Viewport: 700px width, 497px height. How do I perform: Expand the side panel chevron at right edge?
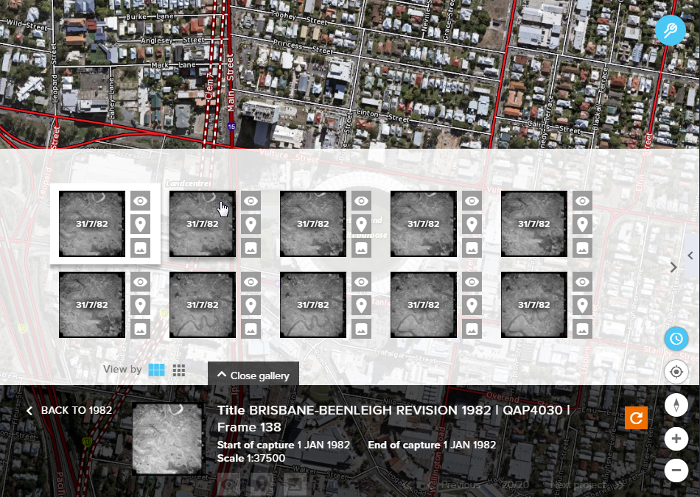click(x=691, y=255)
